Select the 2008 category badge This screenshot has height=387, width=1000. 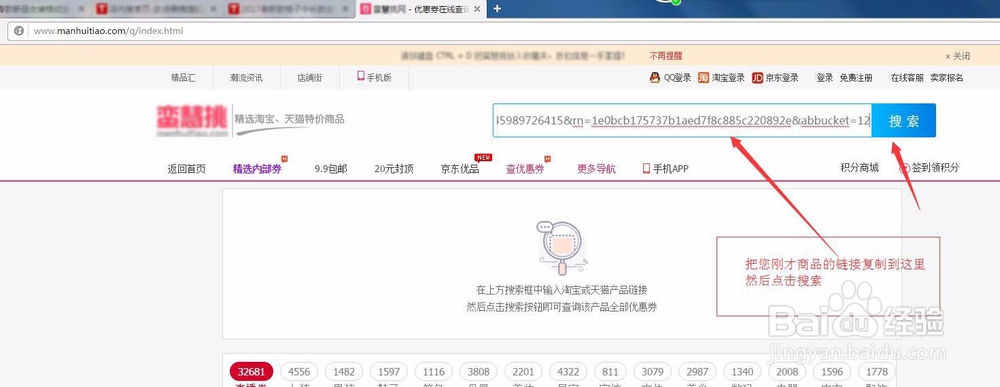click(787, 372)
